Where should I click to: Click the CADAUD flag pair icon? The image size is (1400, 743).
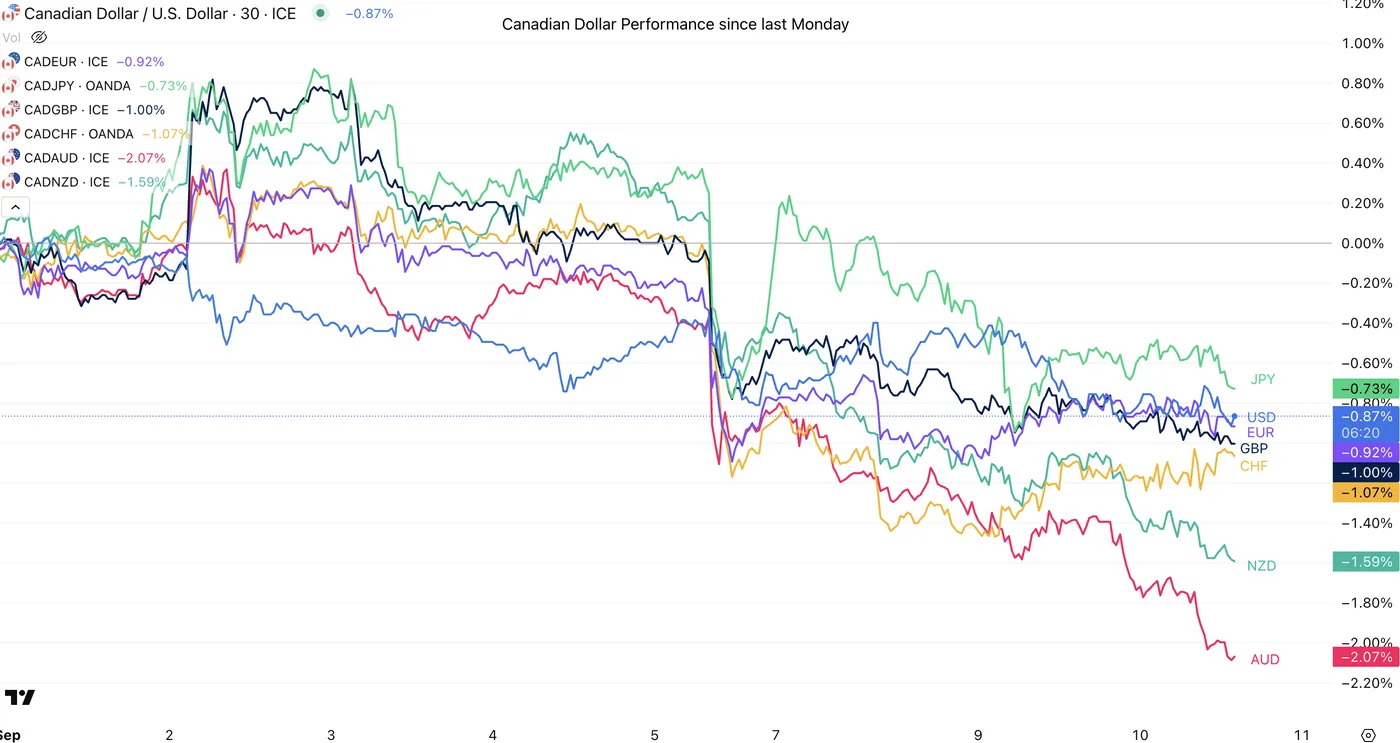click(11, 157)
